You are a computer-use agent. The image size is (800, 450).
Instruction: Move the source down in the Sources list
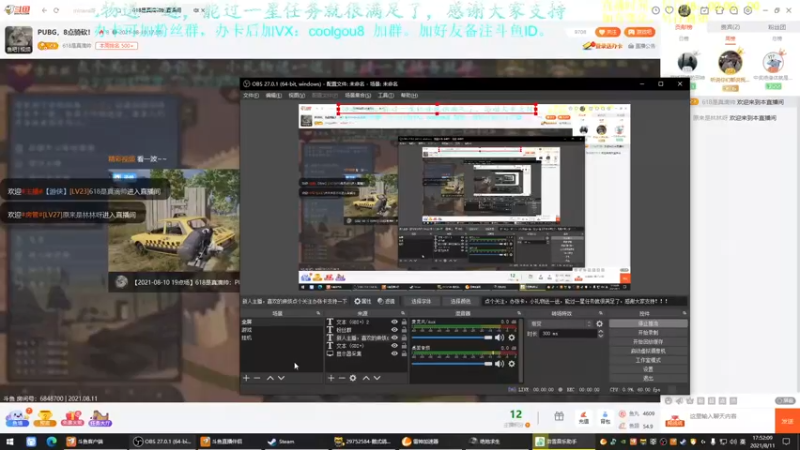(377, 378)
